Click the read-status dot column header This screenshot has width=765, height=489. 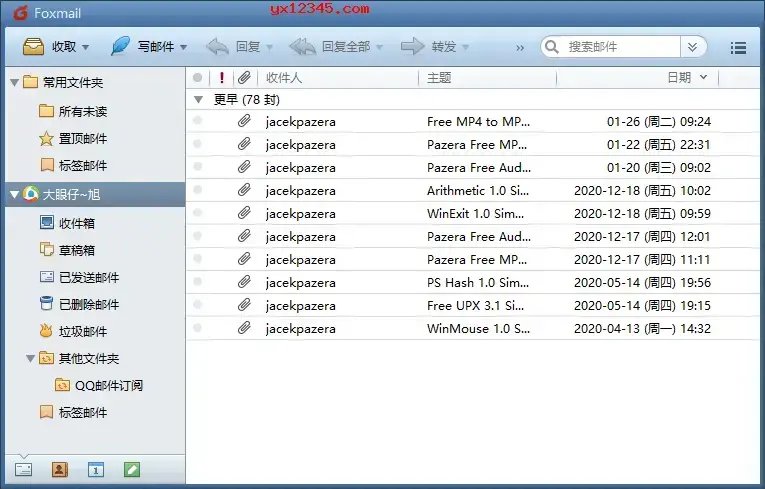click(197, 77)
